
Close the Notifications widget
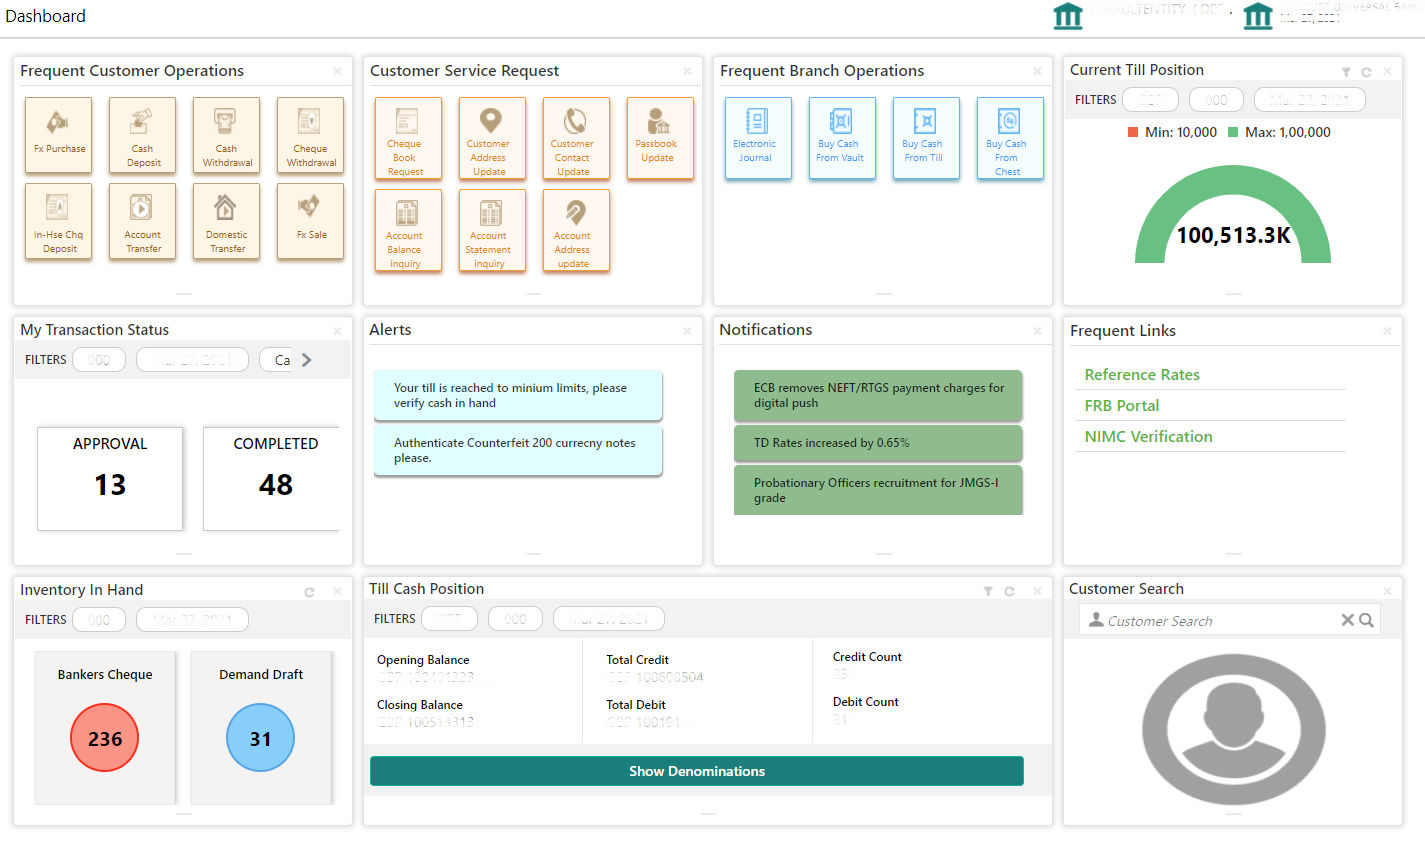[1037, 331]
